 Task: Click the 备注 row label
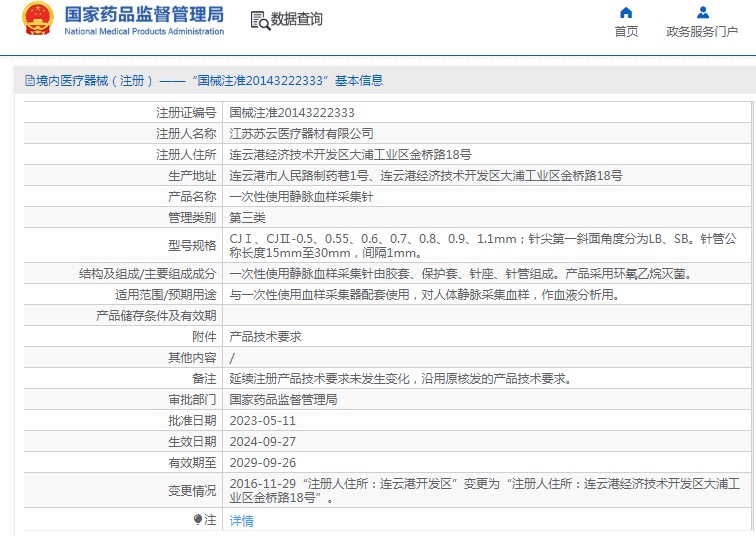pyautogui.click(x=204, y=378)
